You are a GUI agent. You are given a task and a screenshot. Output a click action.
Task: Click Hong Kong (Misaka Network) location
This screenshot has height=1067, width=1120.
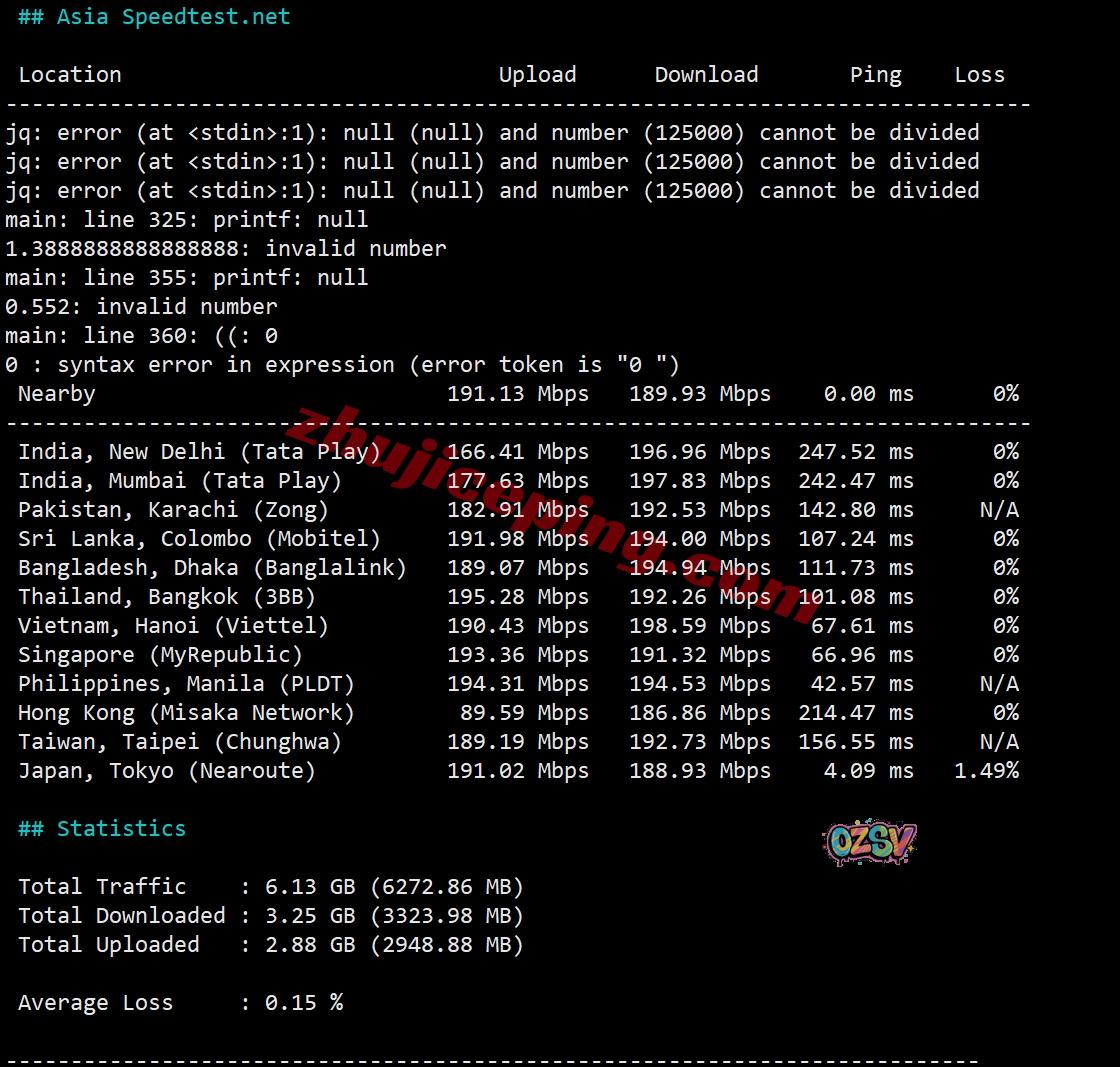(x=186, y=713)
